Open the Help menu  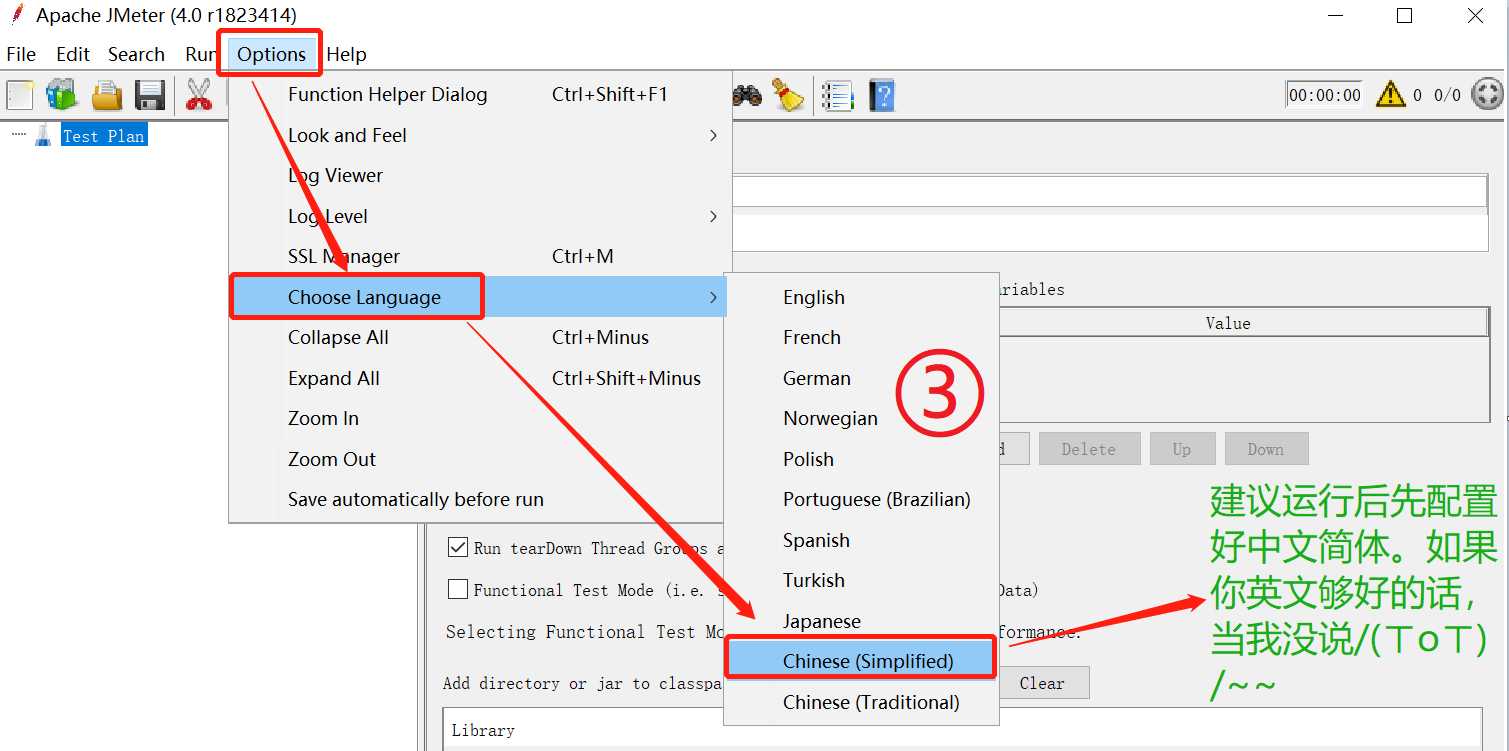[346, 54]
